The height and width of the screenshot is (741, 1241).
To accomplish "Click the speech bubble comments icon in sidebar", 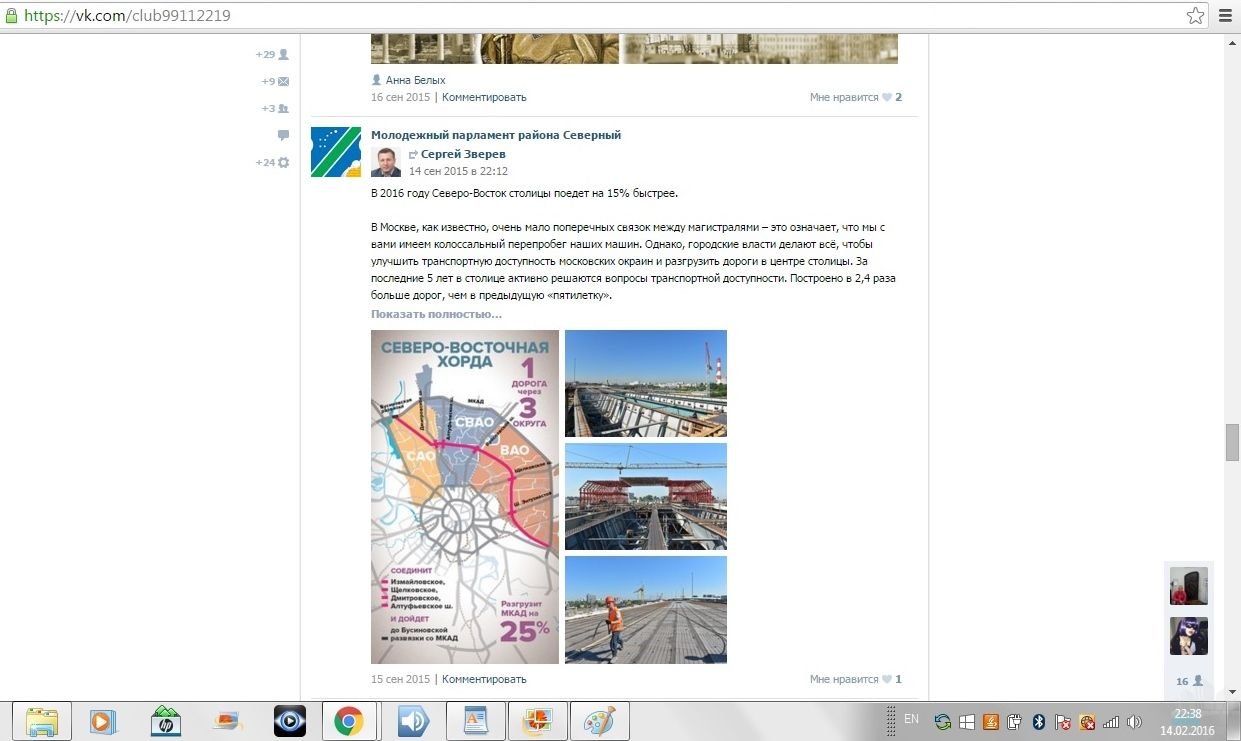I will [x=283, y=135].
